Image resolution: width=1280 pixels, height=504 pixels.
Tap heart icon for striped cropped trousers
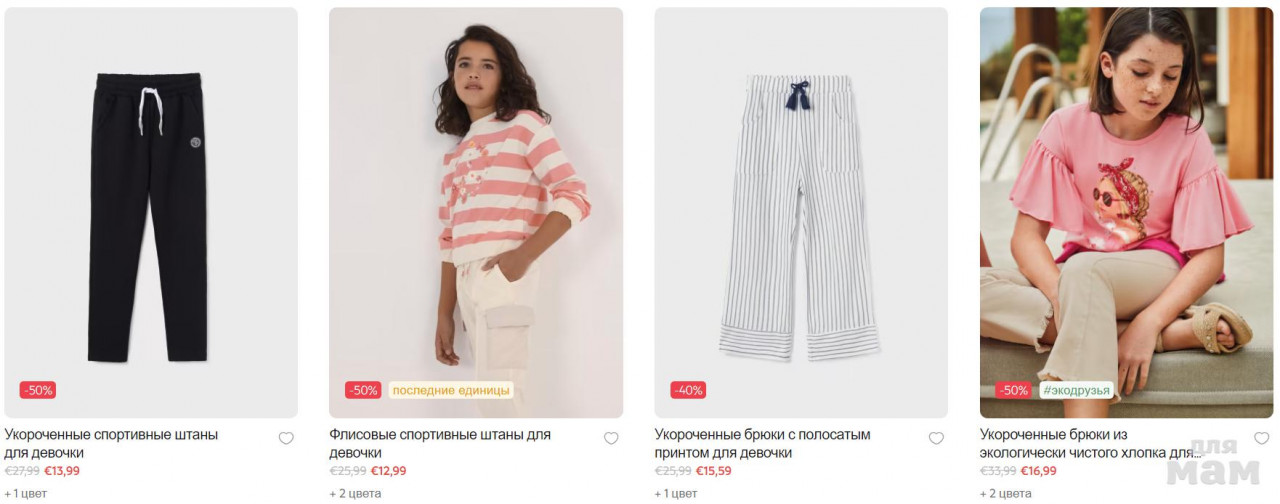(x=936, y=438)
